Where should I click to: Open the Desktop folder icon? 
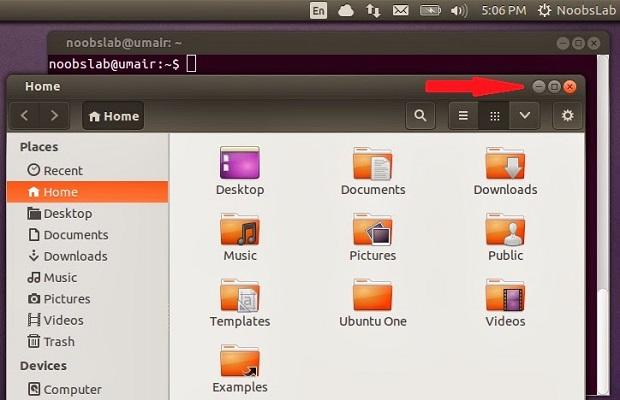pyautogui.click(x=240, y=163)
